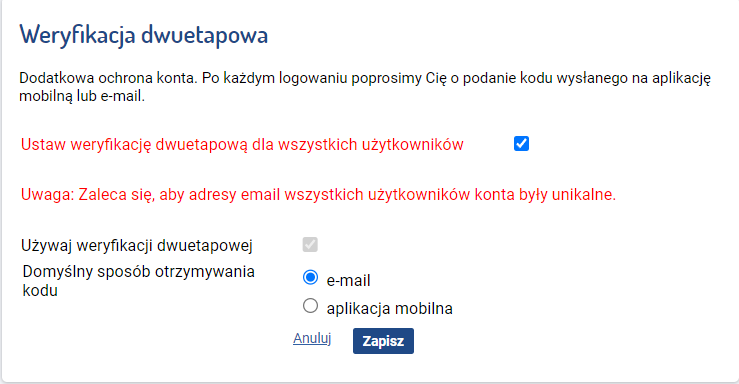The height and width of the screenshot is (384, 739).
Task: Click the 'Domyślny sposób otrzymywania kodu' label
Action: (139, 281)
